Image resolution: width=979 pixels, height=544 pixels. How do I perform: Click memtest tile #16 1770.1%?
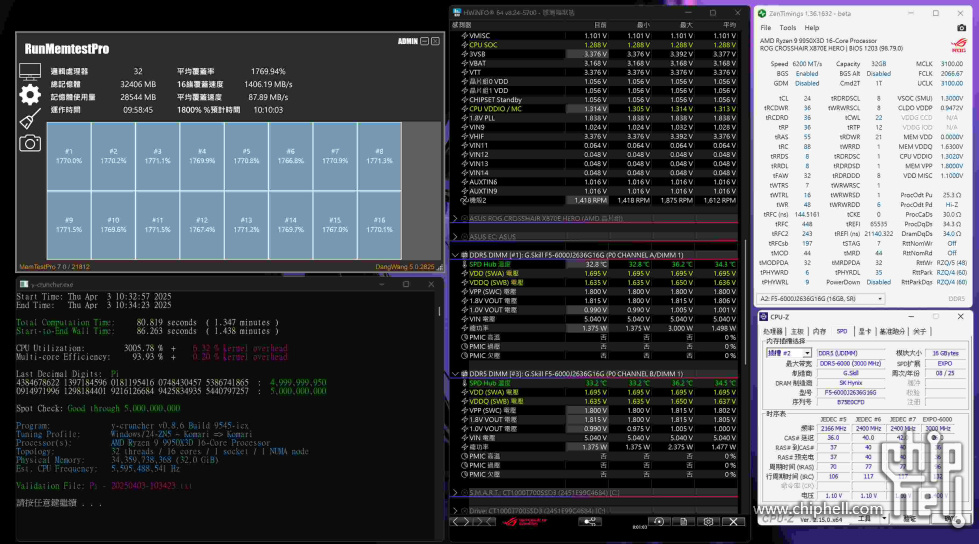coord(380,225)
